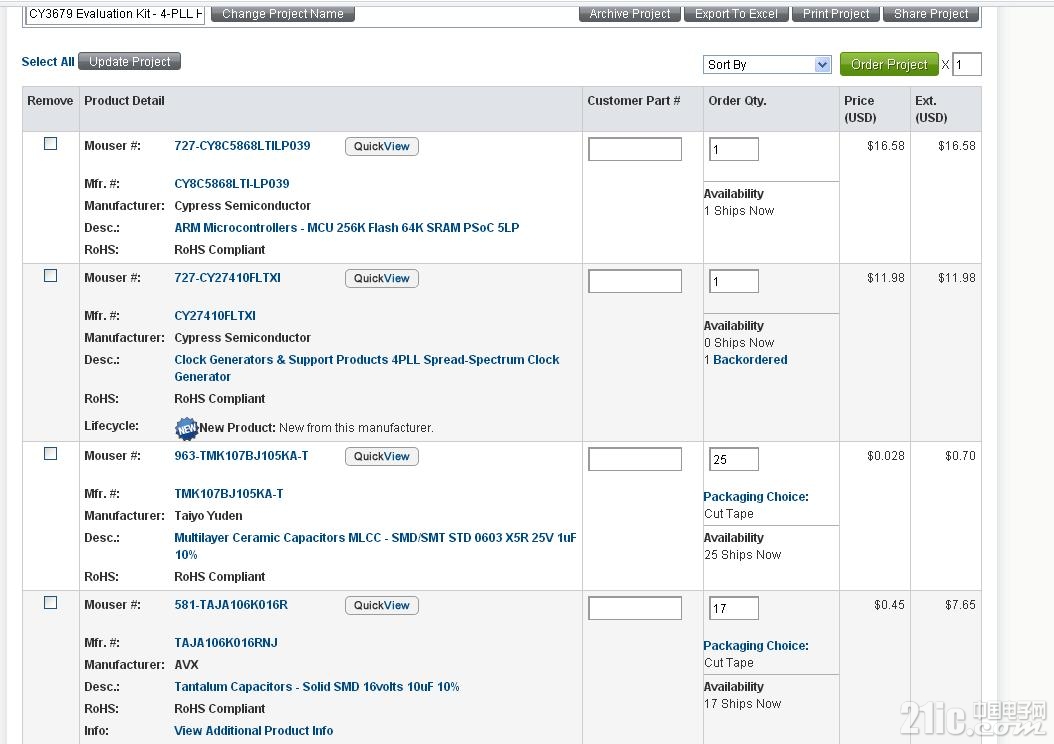This screenshot has width=1054, height=744.
Task: Click View Additional Product Info link
Action: click(253, 731)
